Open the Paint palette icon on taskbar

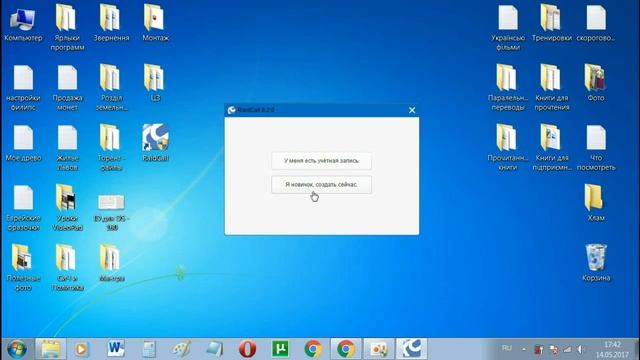(181, 349)
